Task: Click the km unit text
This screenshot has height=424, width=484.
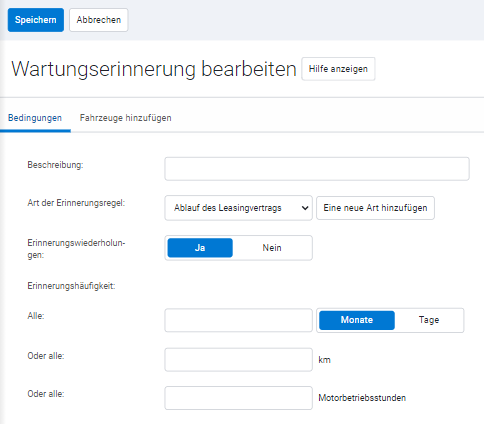Action: click(324, 360)
